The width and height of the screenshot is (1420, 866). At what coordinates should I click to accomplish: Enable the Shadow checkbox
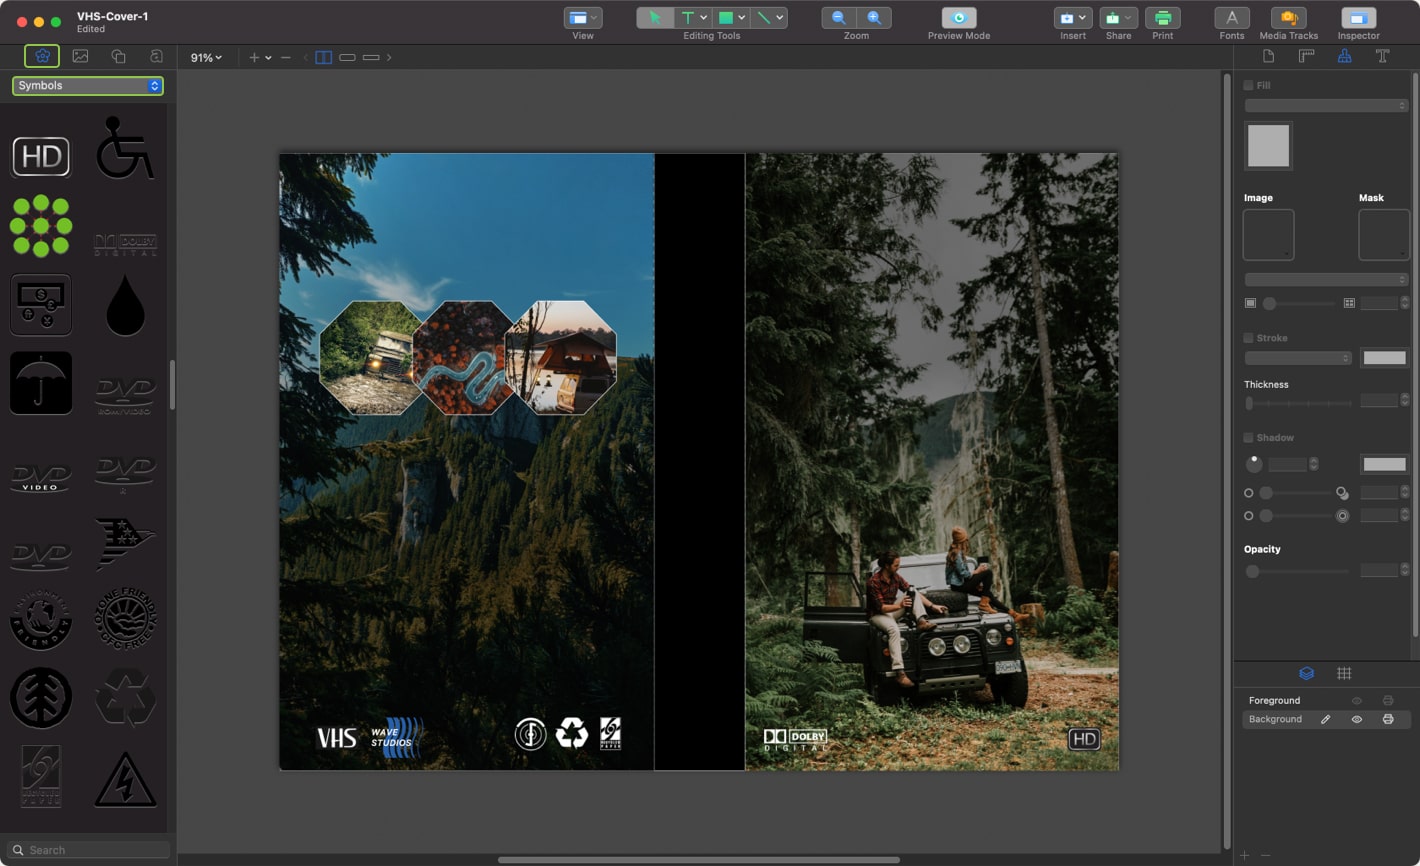[x=1246, y=437]
